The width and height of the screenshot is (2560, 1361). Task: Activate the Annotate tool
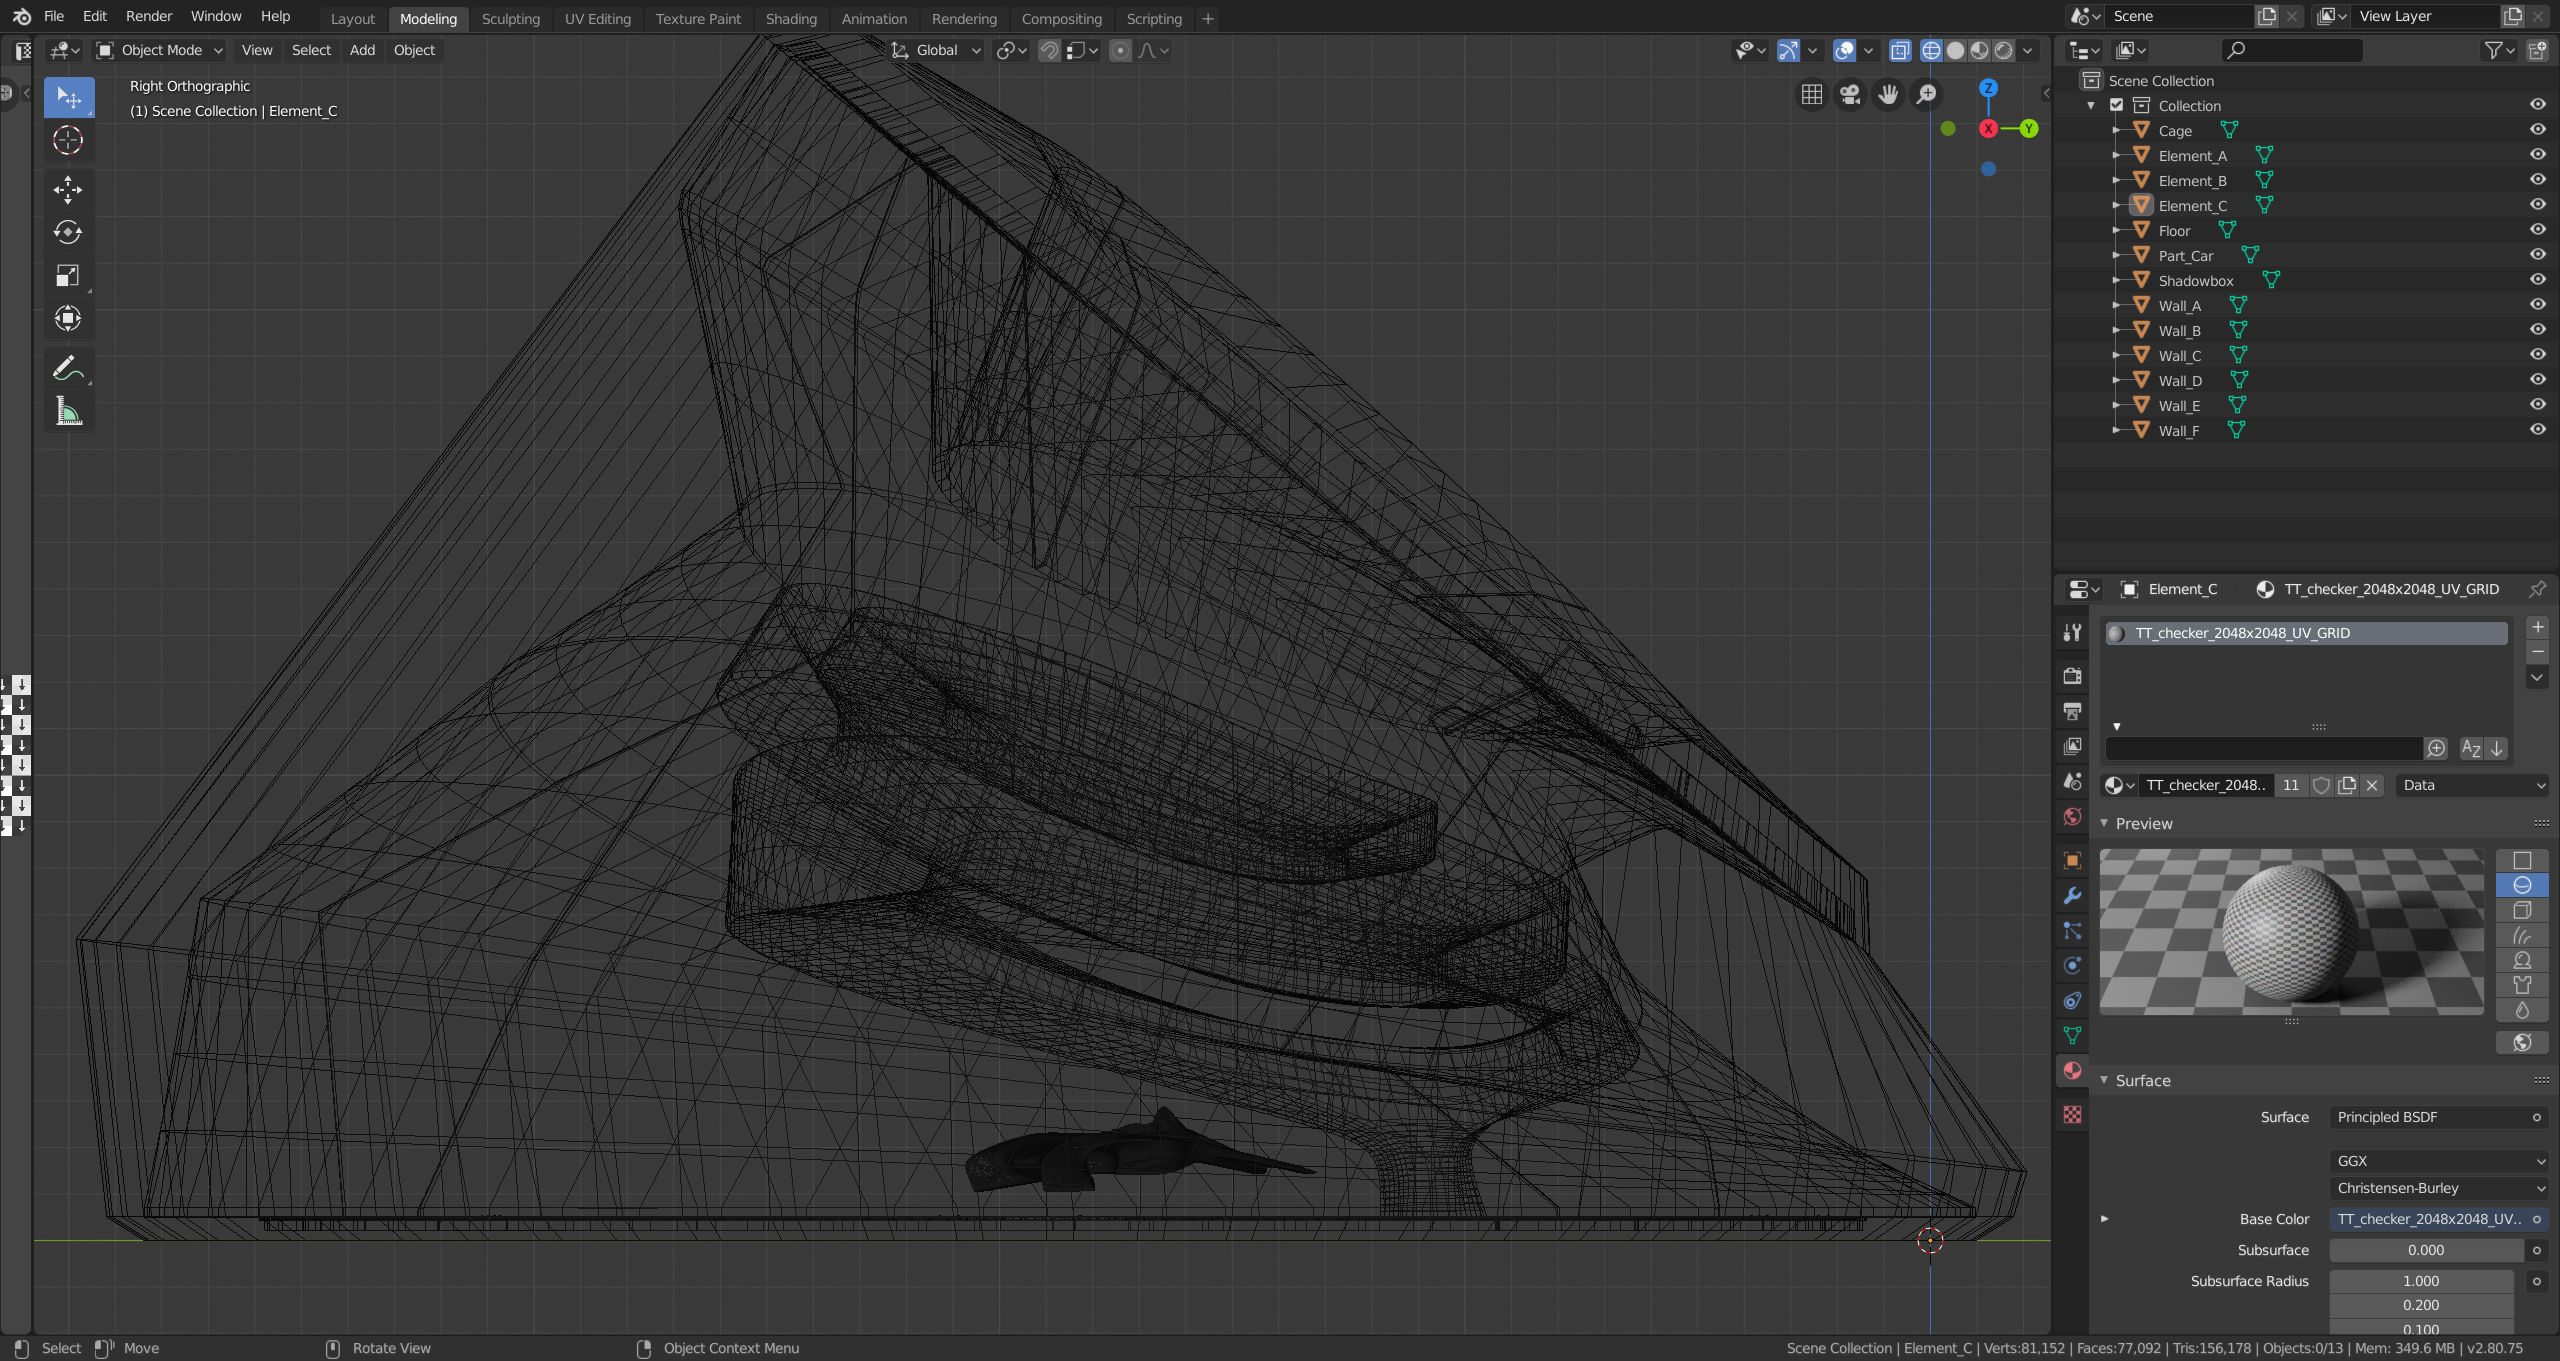[68, 369]
